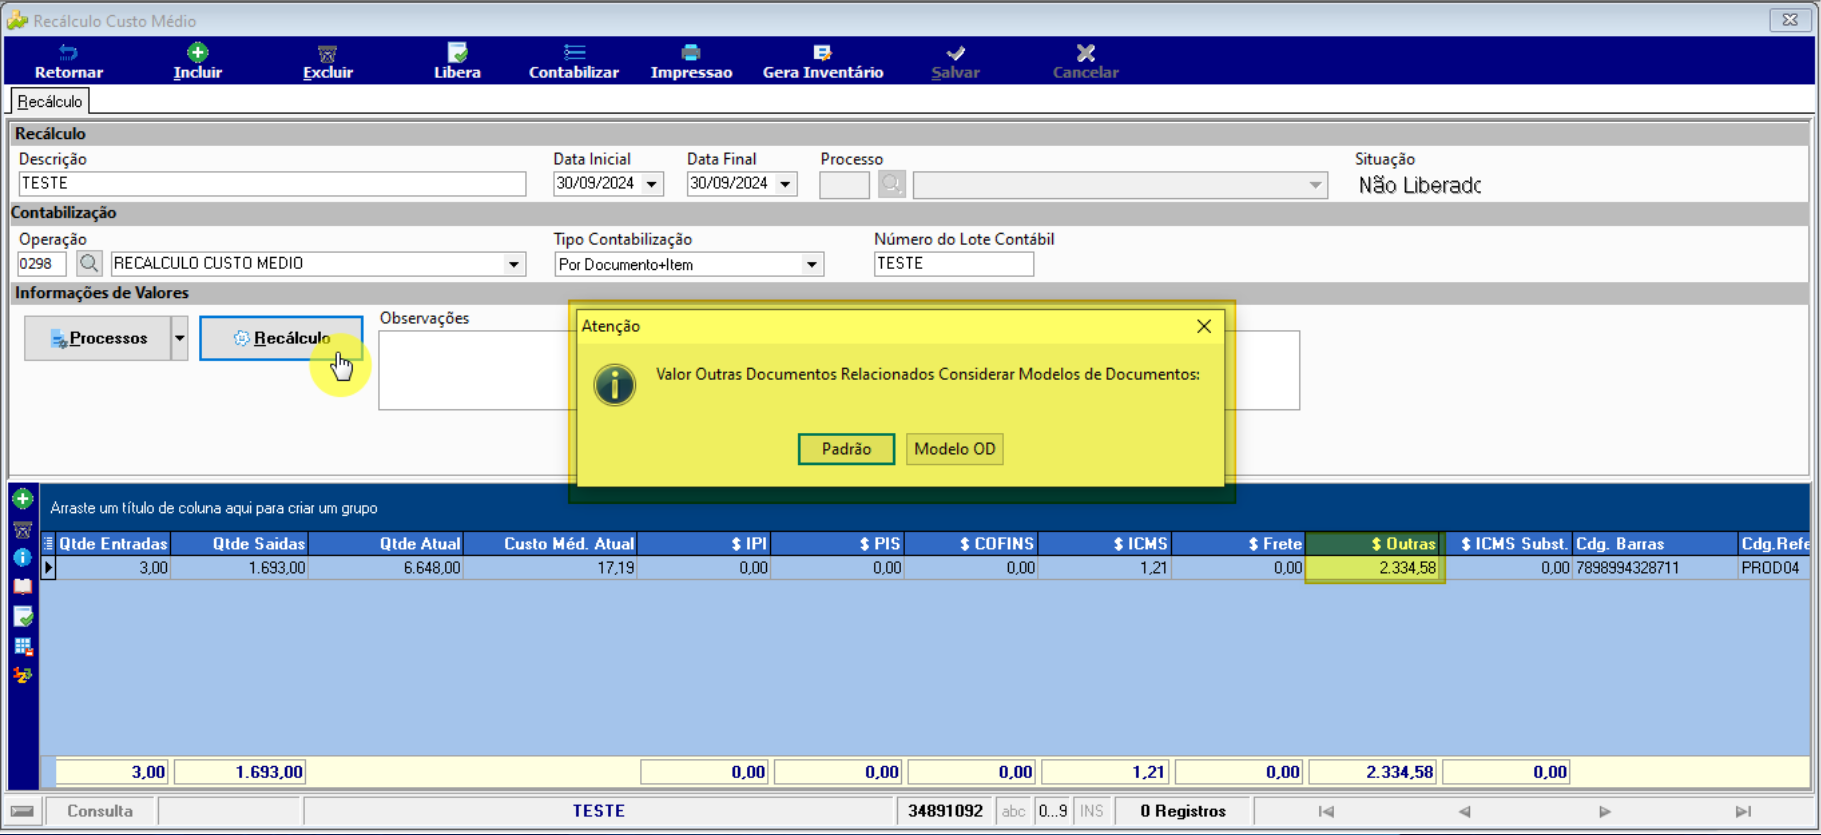The image size is (1821, 835).
Task: Click Gera Inventário toolbar button
Action: click(823, 61)
